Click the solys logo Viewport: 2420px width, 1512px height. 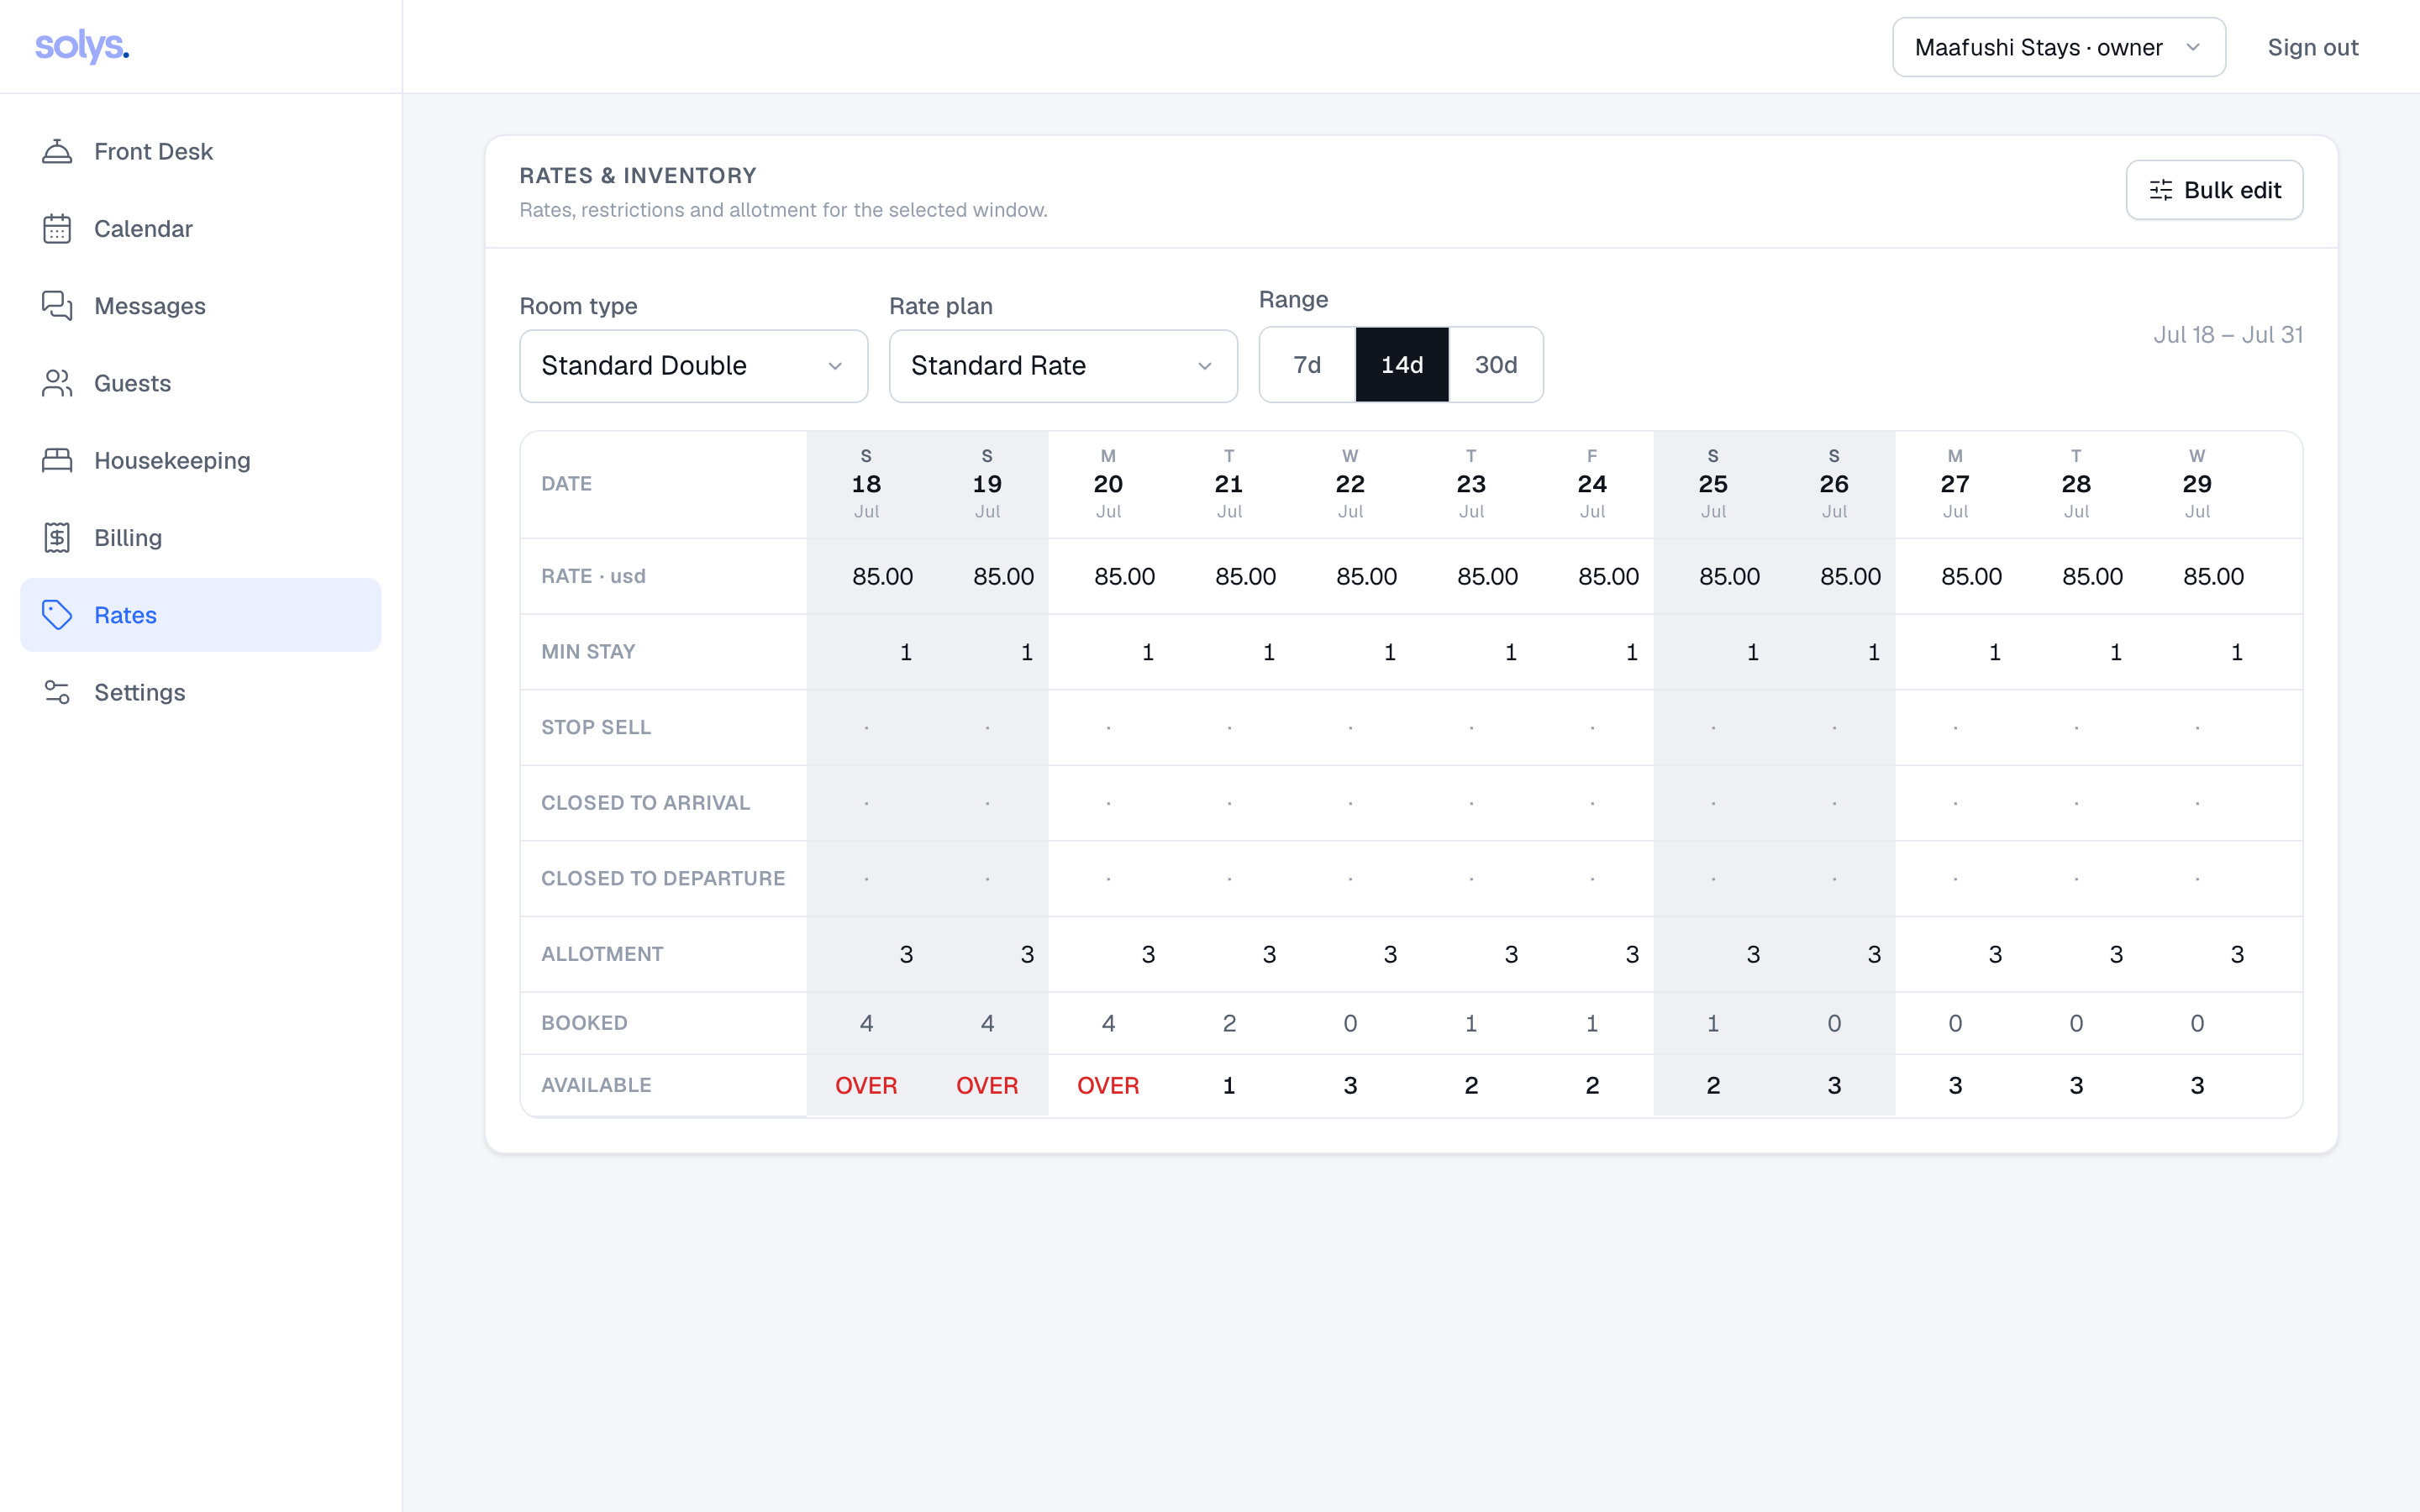click(82, 46)
